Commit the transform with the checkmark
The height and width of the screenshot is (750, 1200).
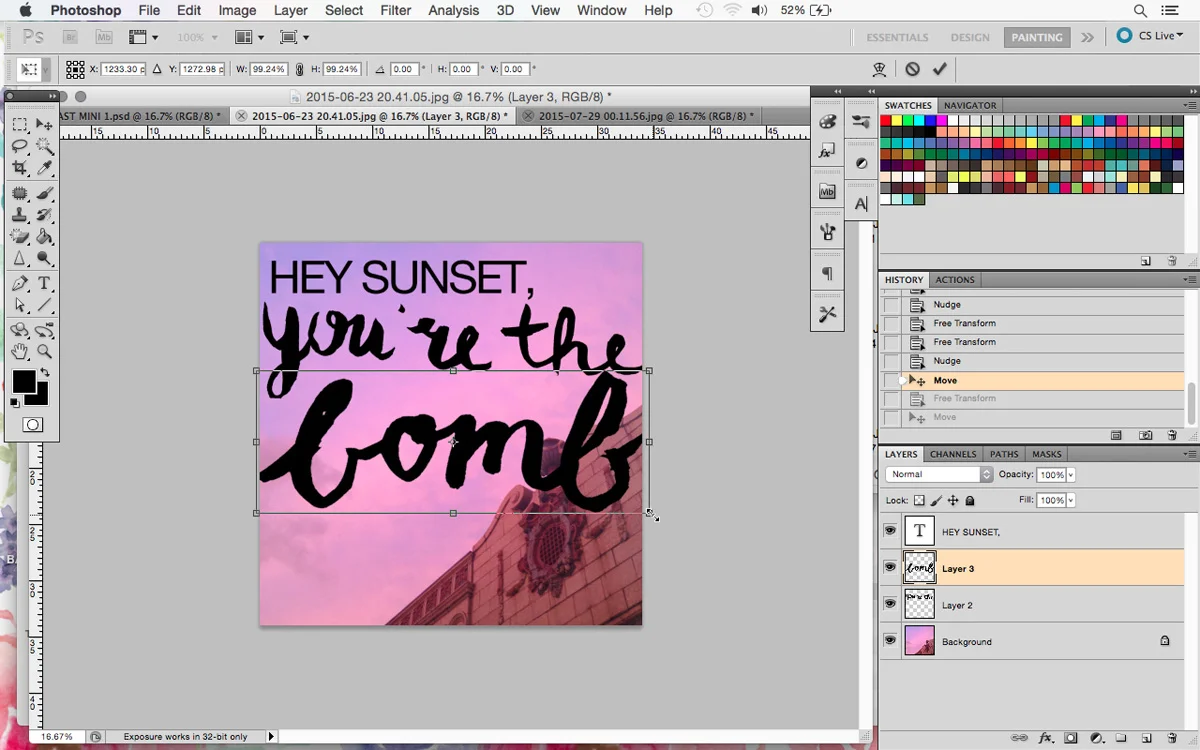[x=939, y=69]
